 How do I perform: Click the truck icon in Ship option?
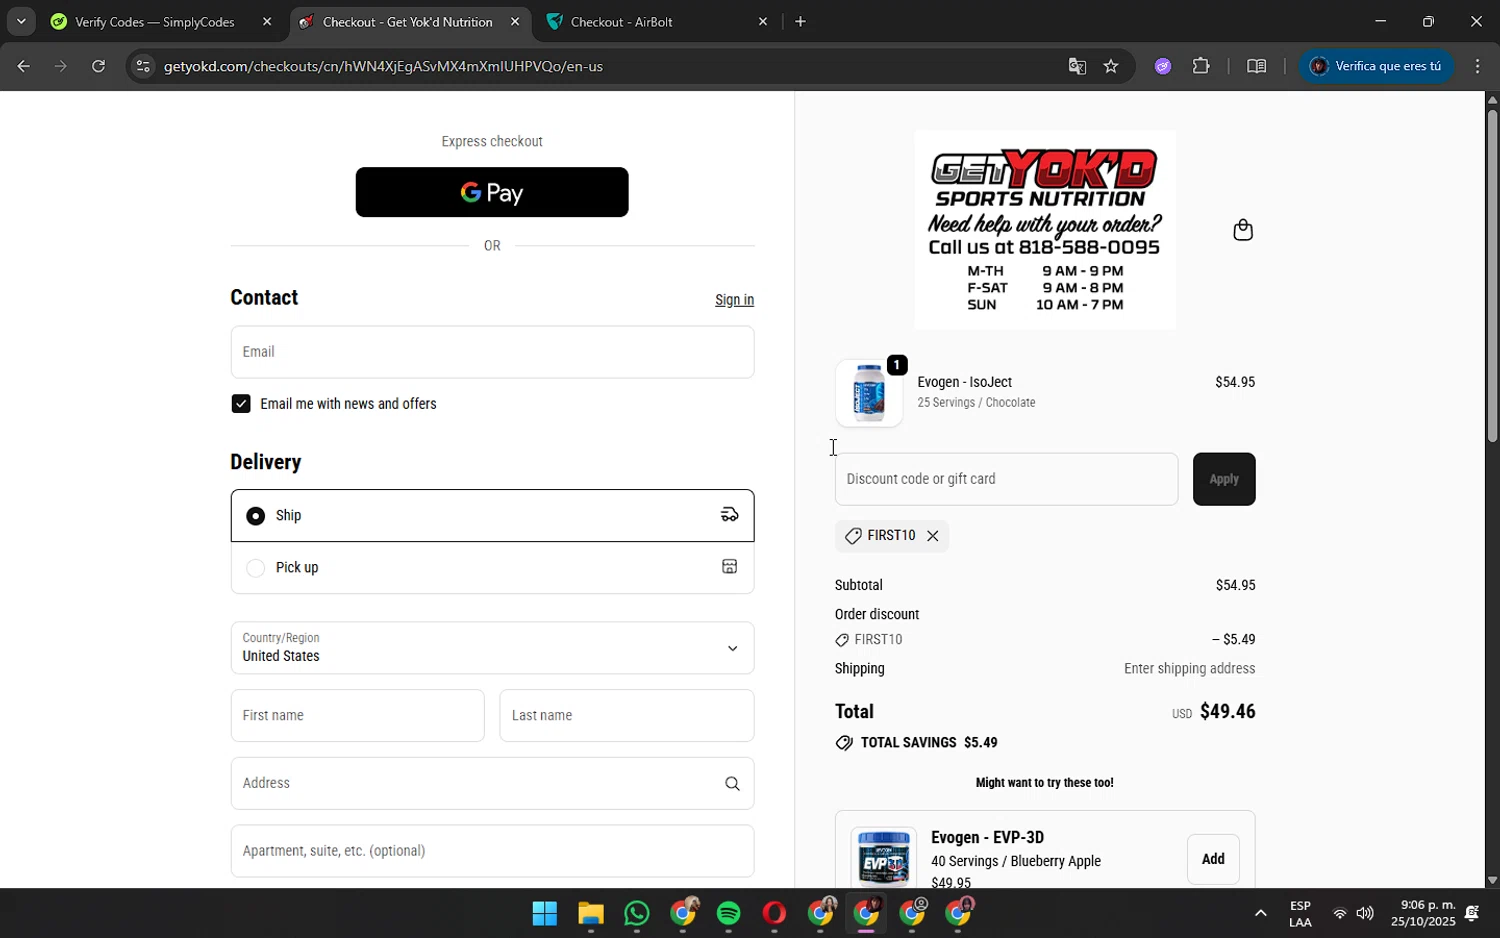[x=730, y=515]
